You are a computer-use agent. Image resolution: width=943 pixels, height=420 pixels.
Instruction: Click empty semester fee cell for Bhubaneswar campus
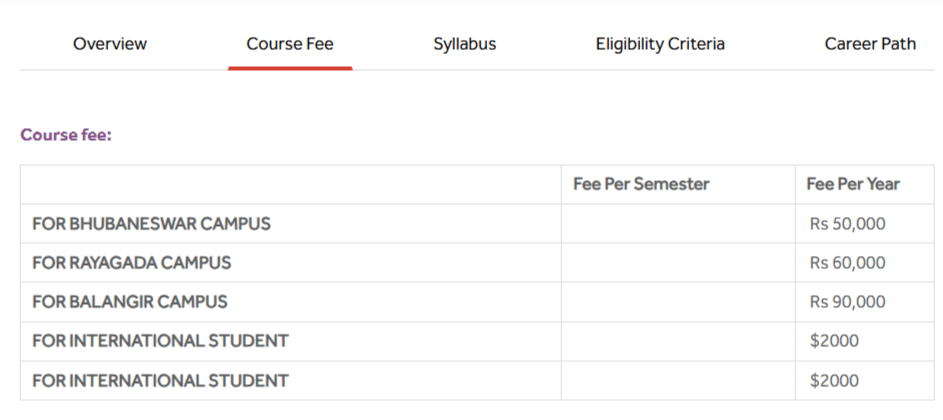678,224
